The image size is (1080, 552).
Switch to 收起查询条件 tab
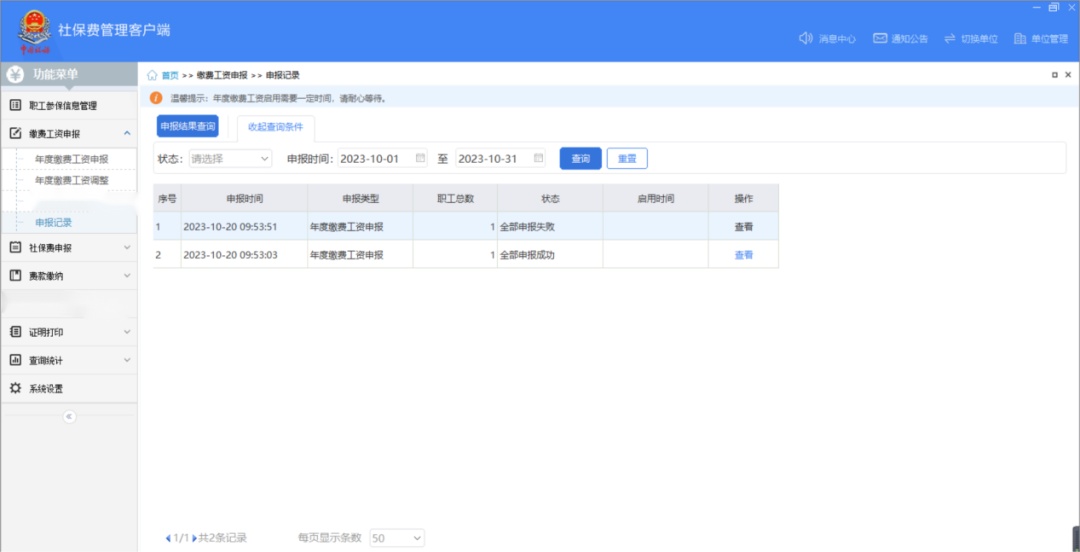[275, 127]
